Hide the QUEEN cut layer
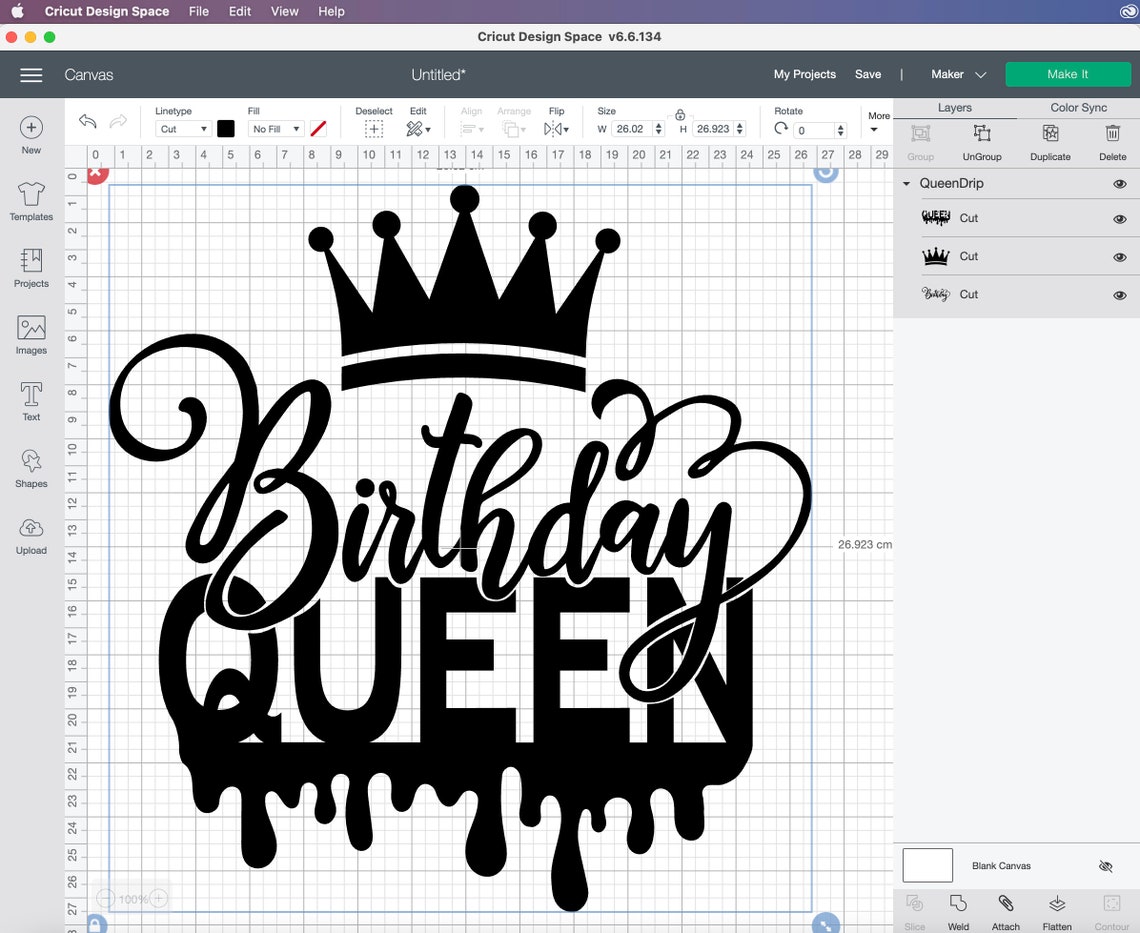Viewport: 1140px width, 933px height. click(1119, 218)
